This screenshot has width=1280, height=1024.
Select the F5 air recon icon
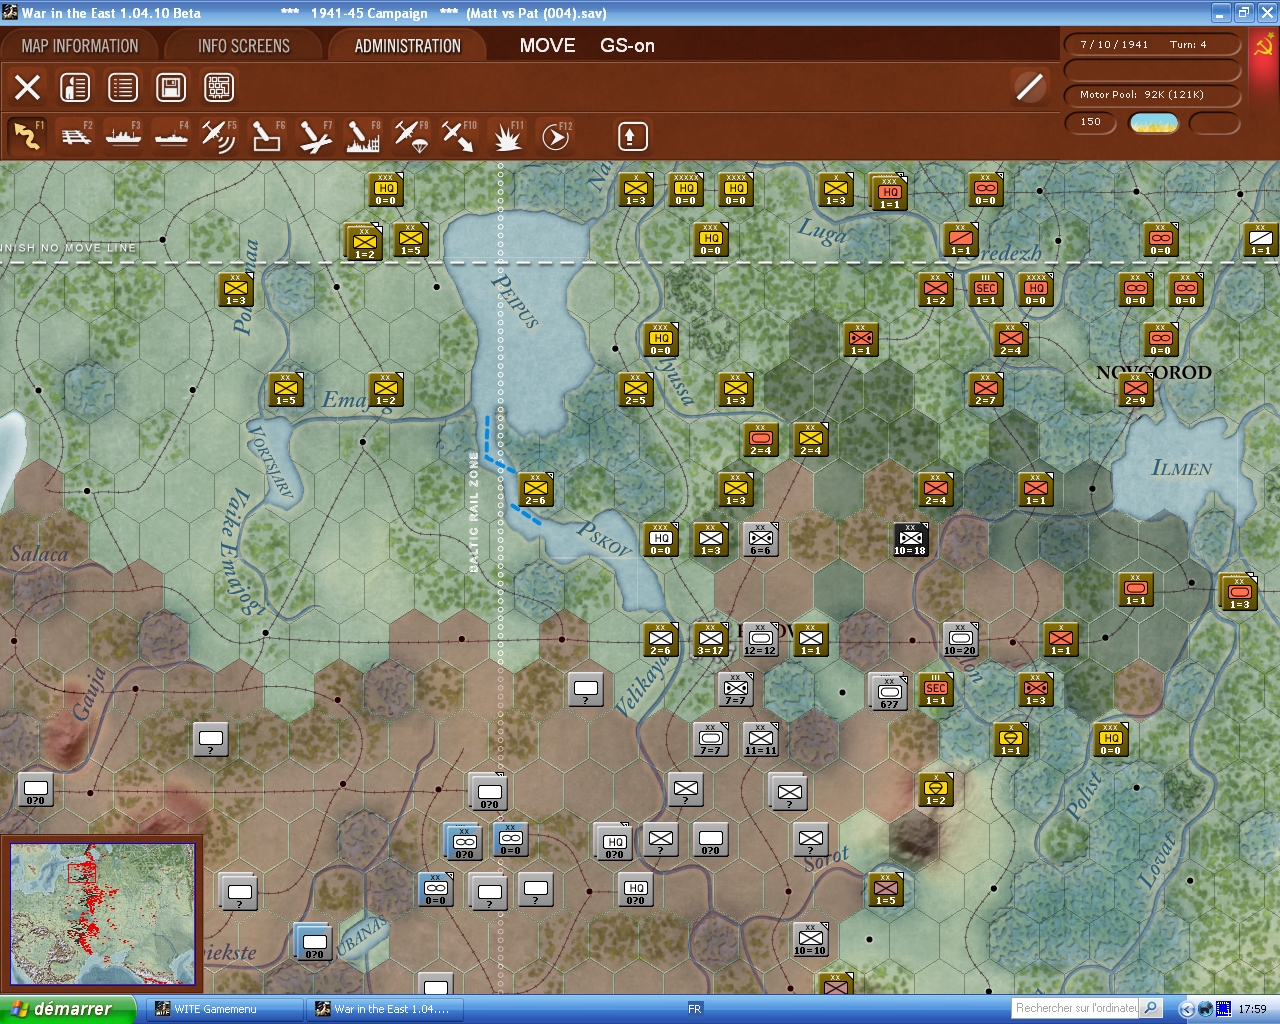click(219, 136)
